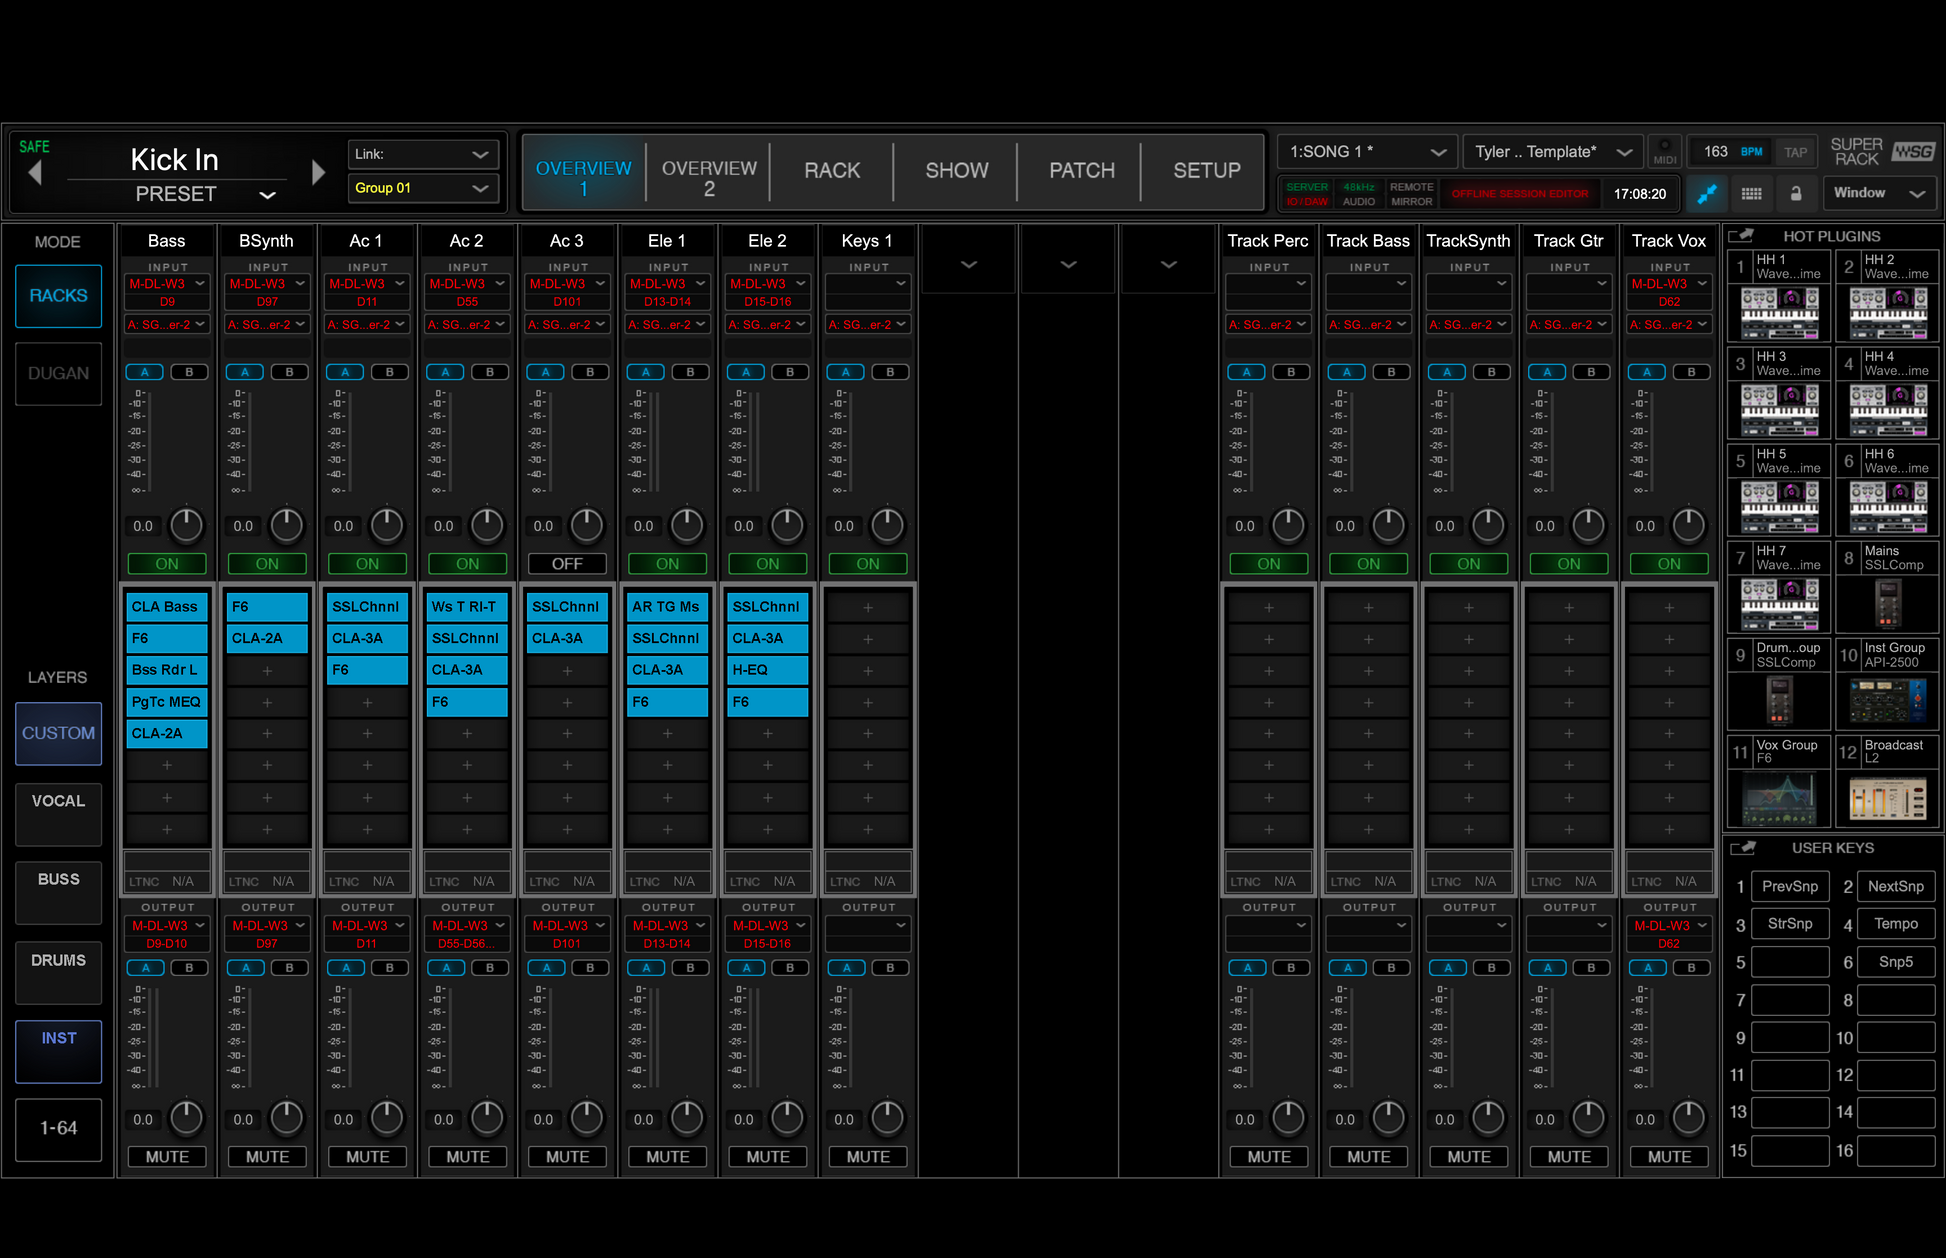1946x1258 pixels.
Task: Click the TAP tempo button
Action: coord(1796,152)
